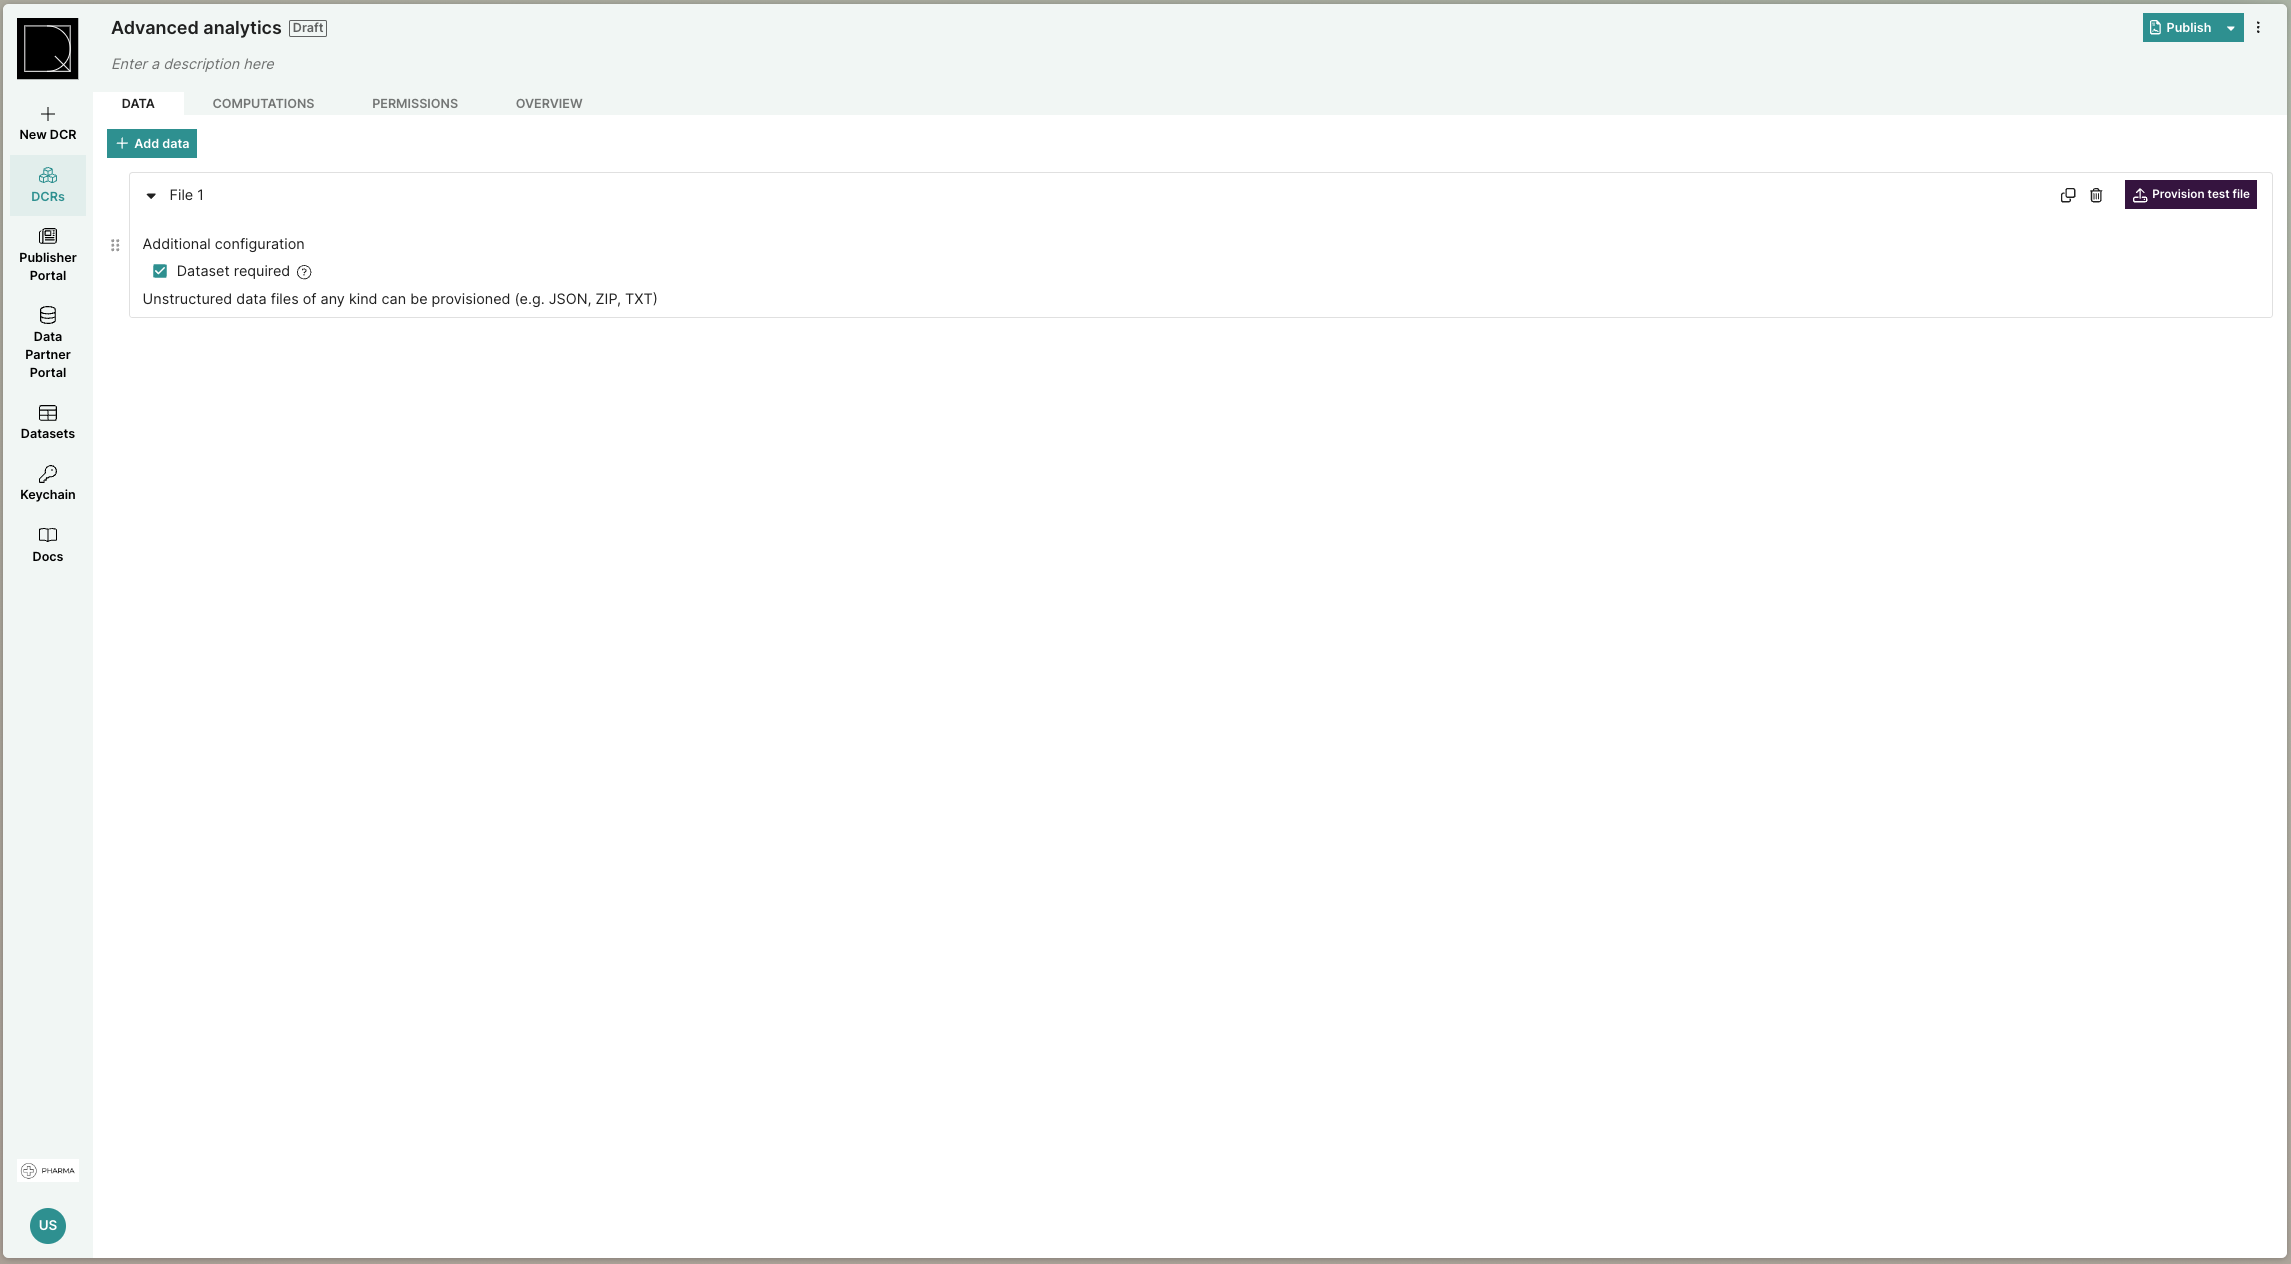Toggle the Dataset required checkbox
Viewport: 2291px width, 1264px height.
(159, 271)
